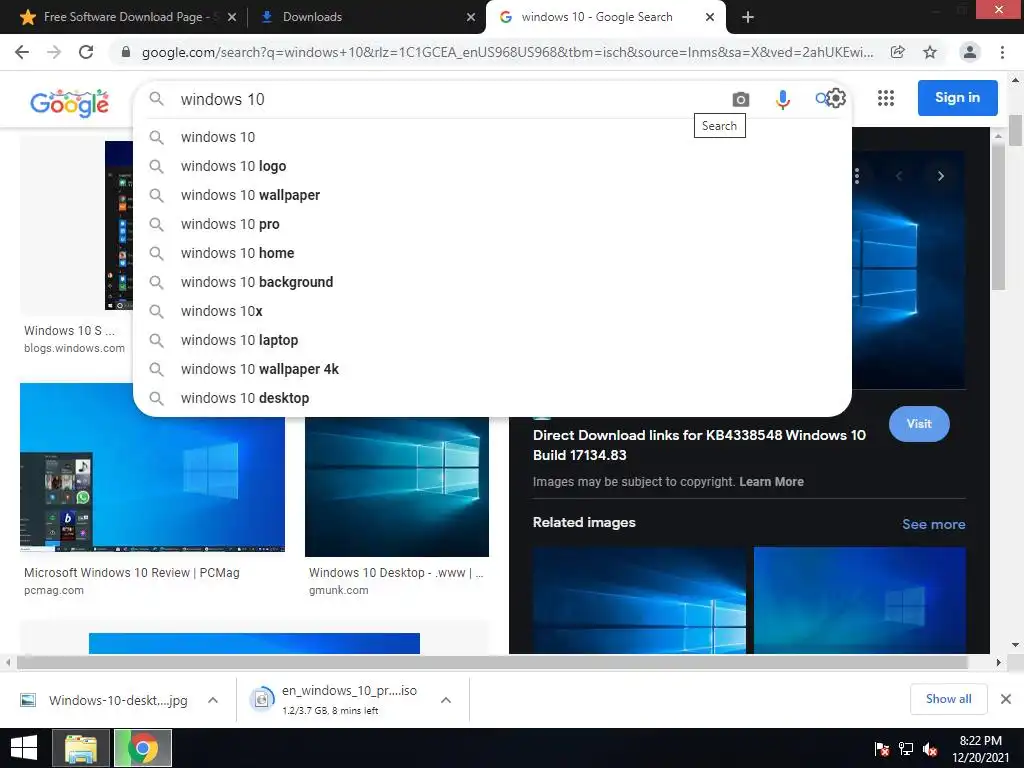Open the Windows Start menu
The width and height of the screenshot is (1024, 768).
(x=24, y=748)
